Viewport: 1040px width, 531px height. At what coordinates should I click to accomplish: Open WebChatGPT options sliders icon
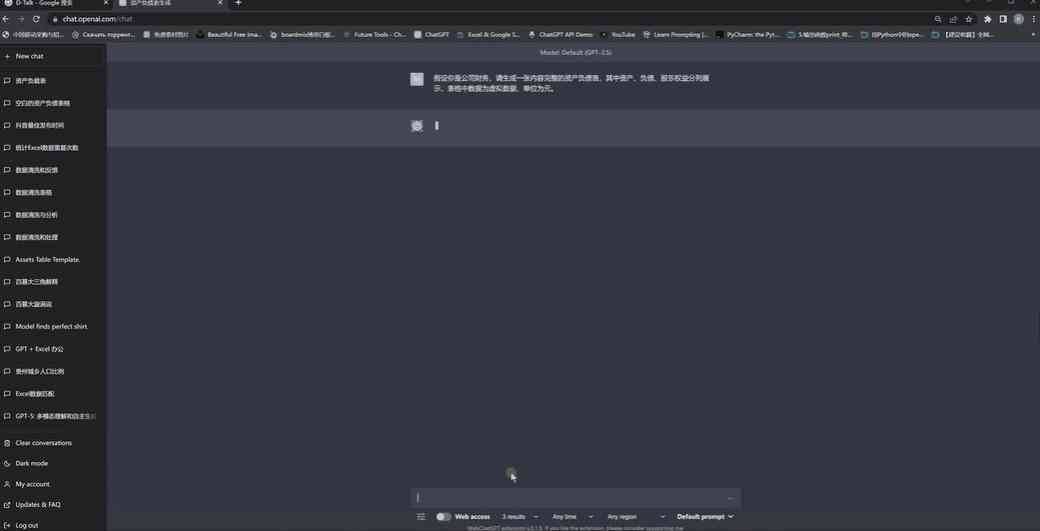(x=421, y=516)
